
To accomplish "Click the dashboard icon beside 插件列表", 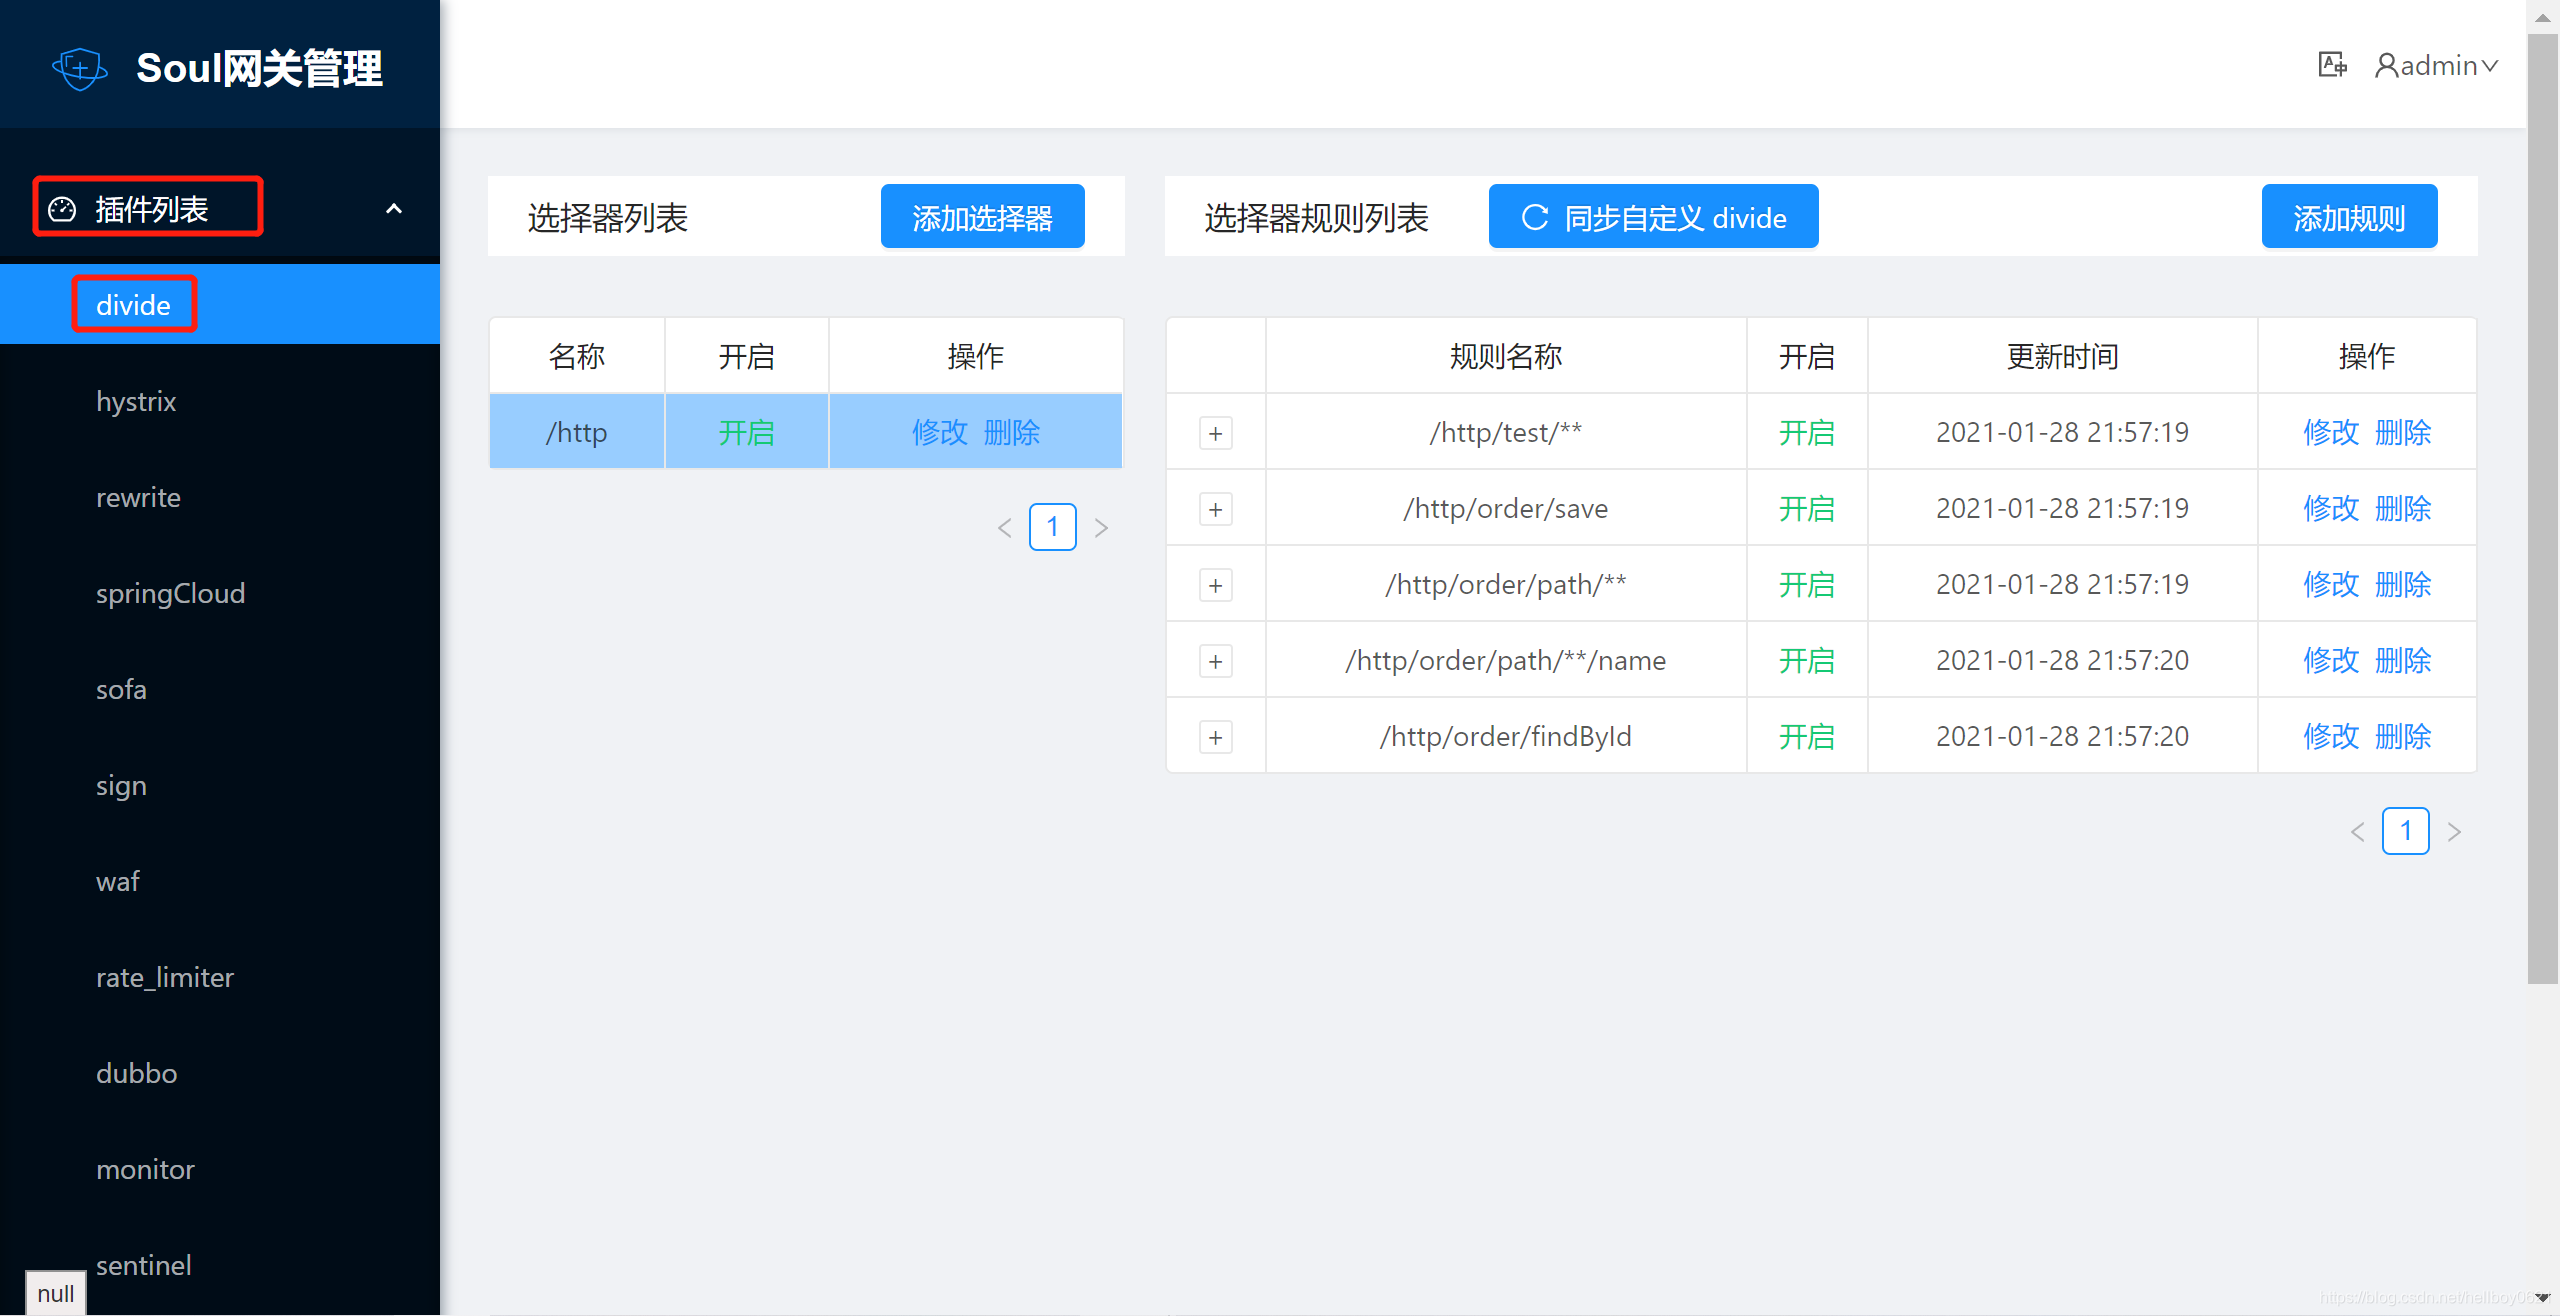I will pos(62,209).
